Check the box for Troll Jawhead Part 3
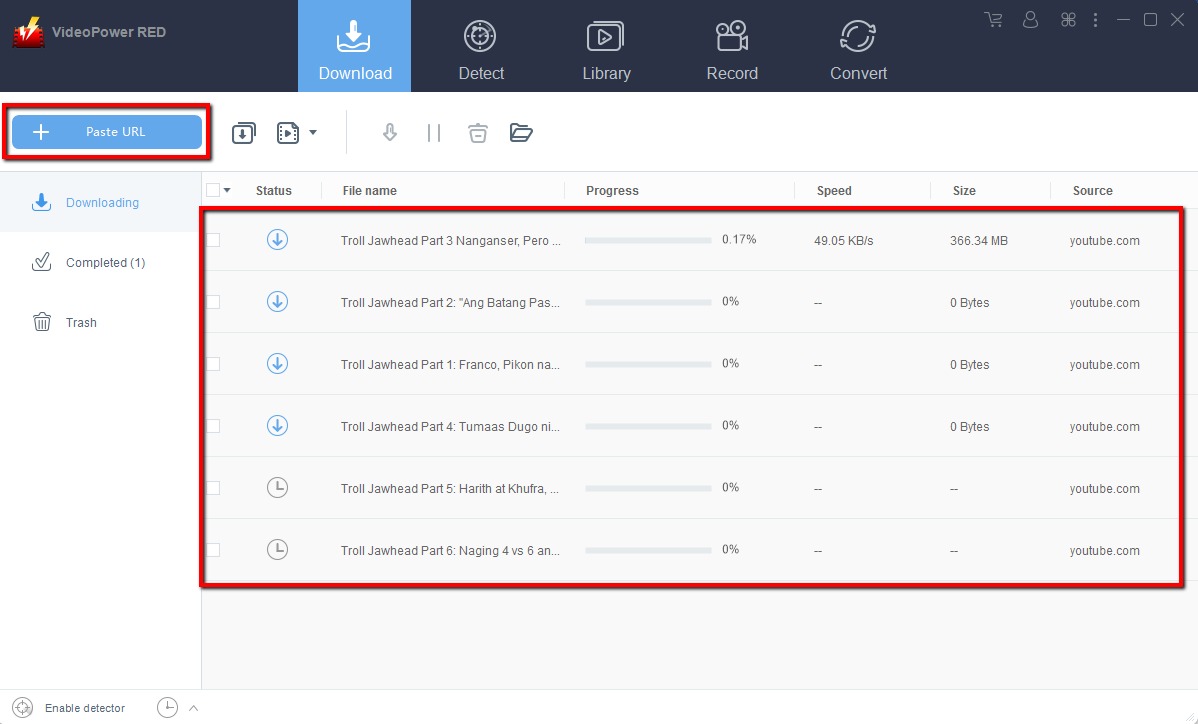This screenshot has width=1198, height=724. point(213,240)
